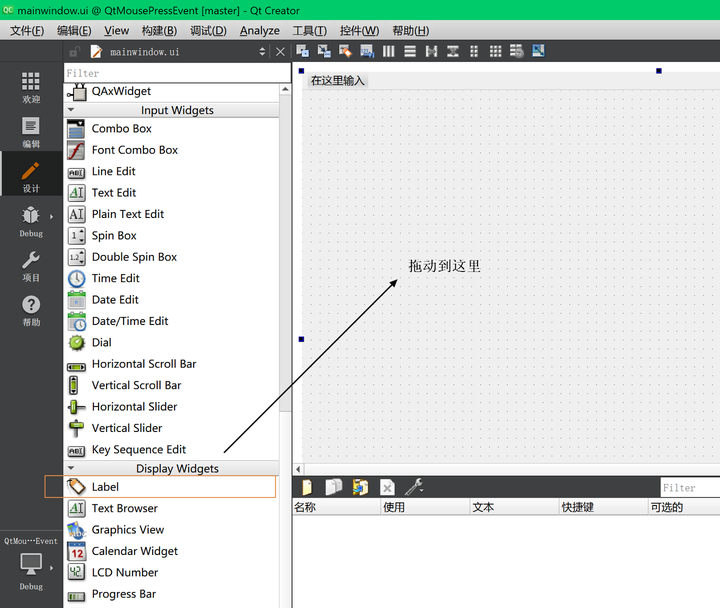Open the 构建(B) menu
The image size is (720, 608).
(159, 31)
